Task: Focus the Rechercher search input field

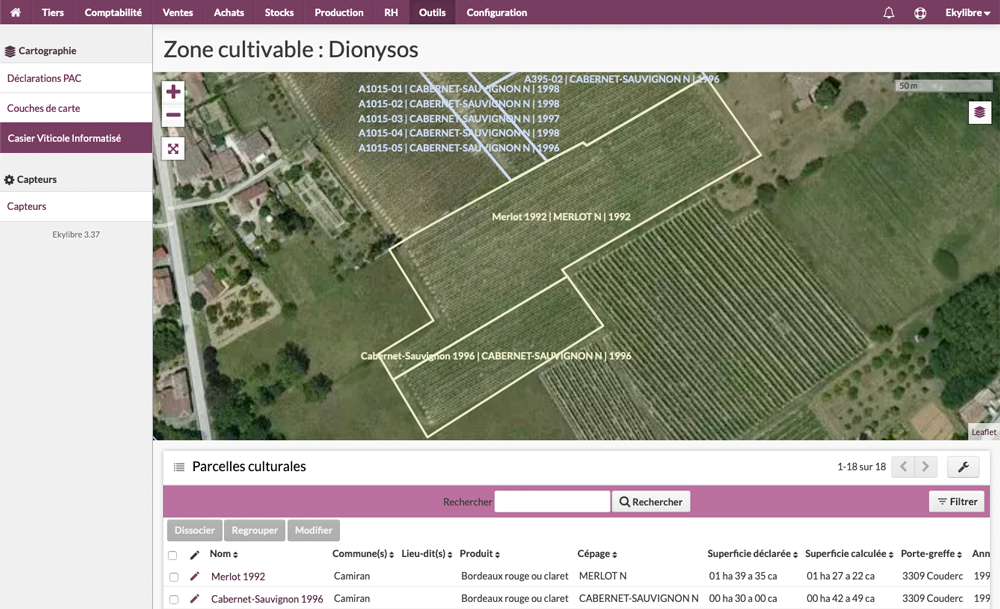Action: click(552, 502)
